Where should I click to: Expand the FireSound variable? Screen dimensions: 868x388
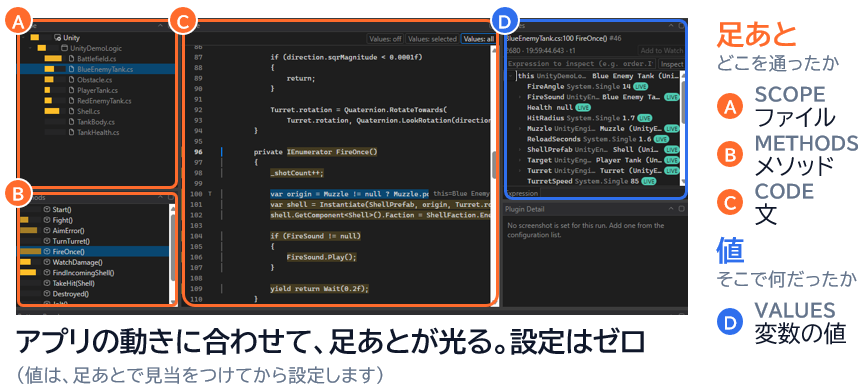(x=520, y=97)
